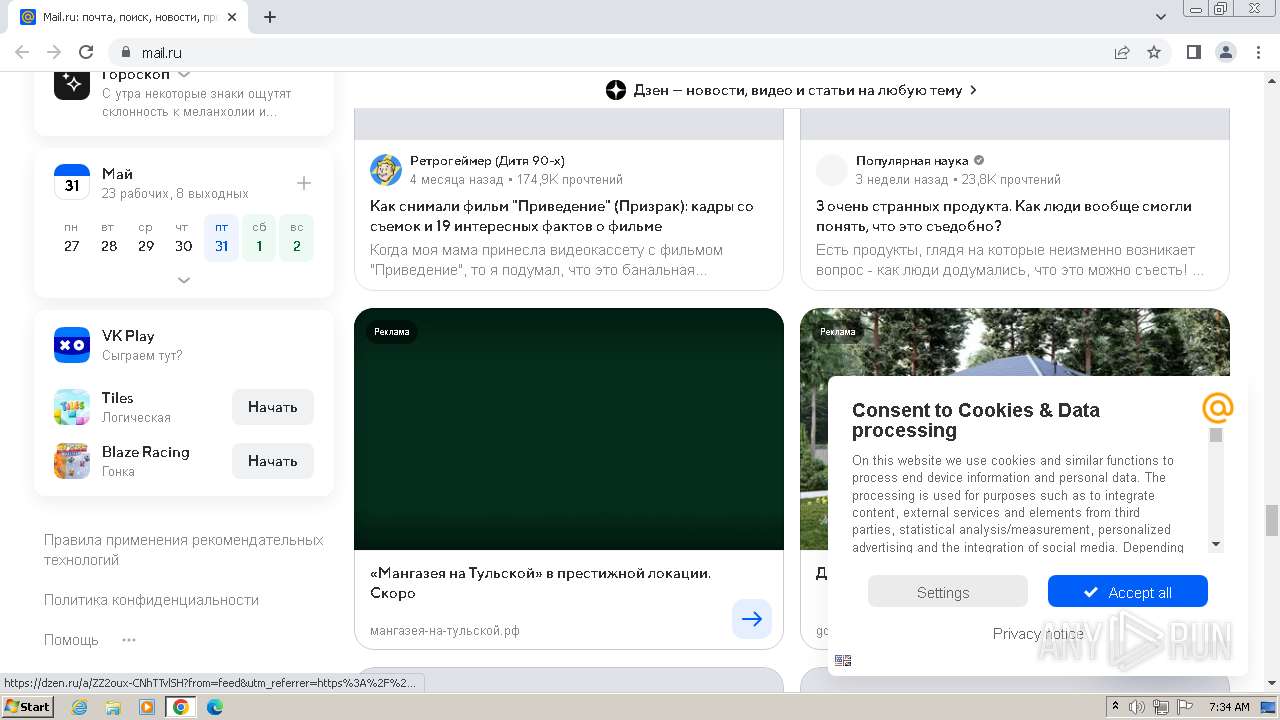Click the Blaze Racing game icon
Screen dimensions: 1280x720
click(x=72, y=461)
